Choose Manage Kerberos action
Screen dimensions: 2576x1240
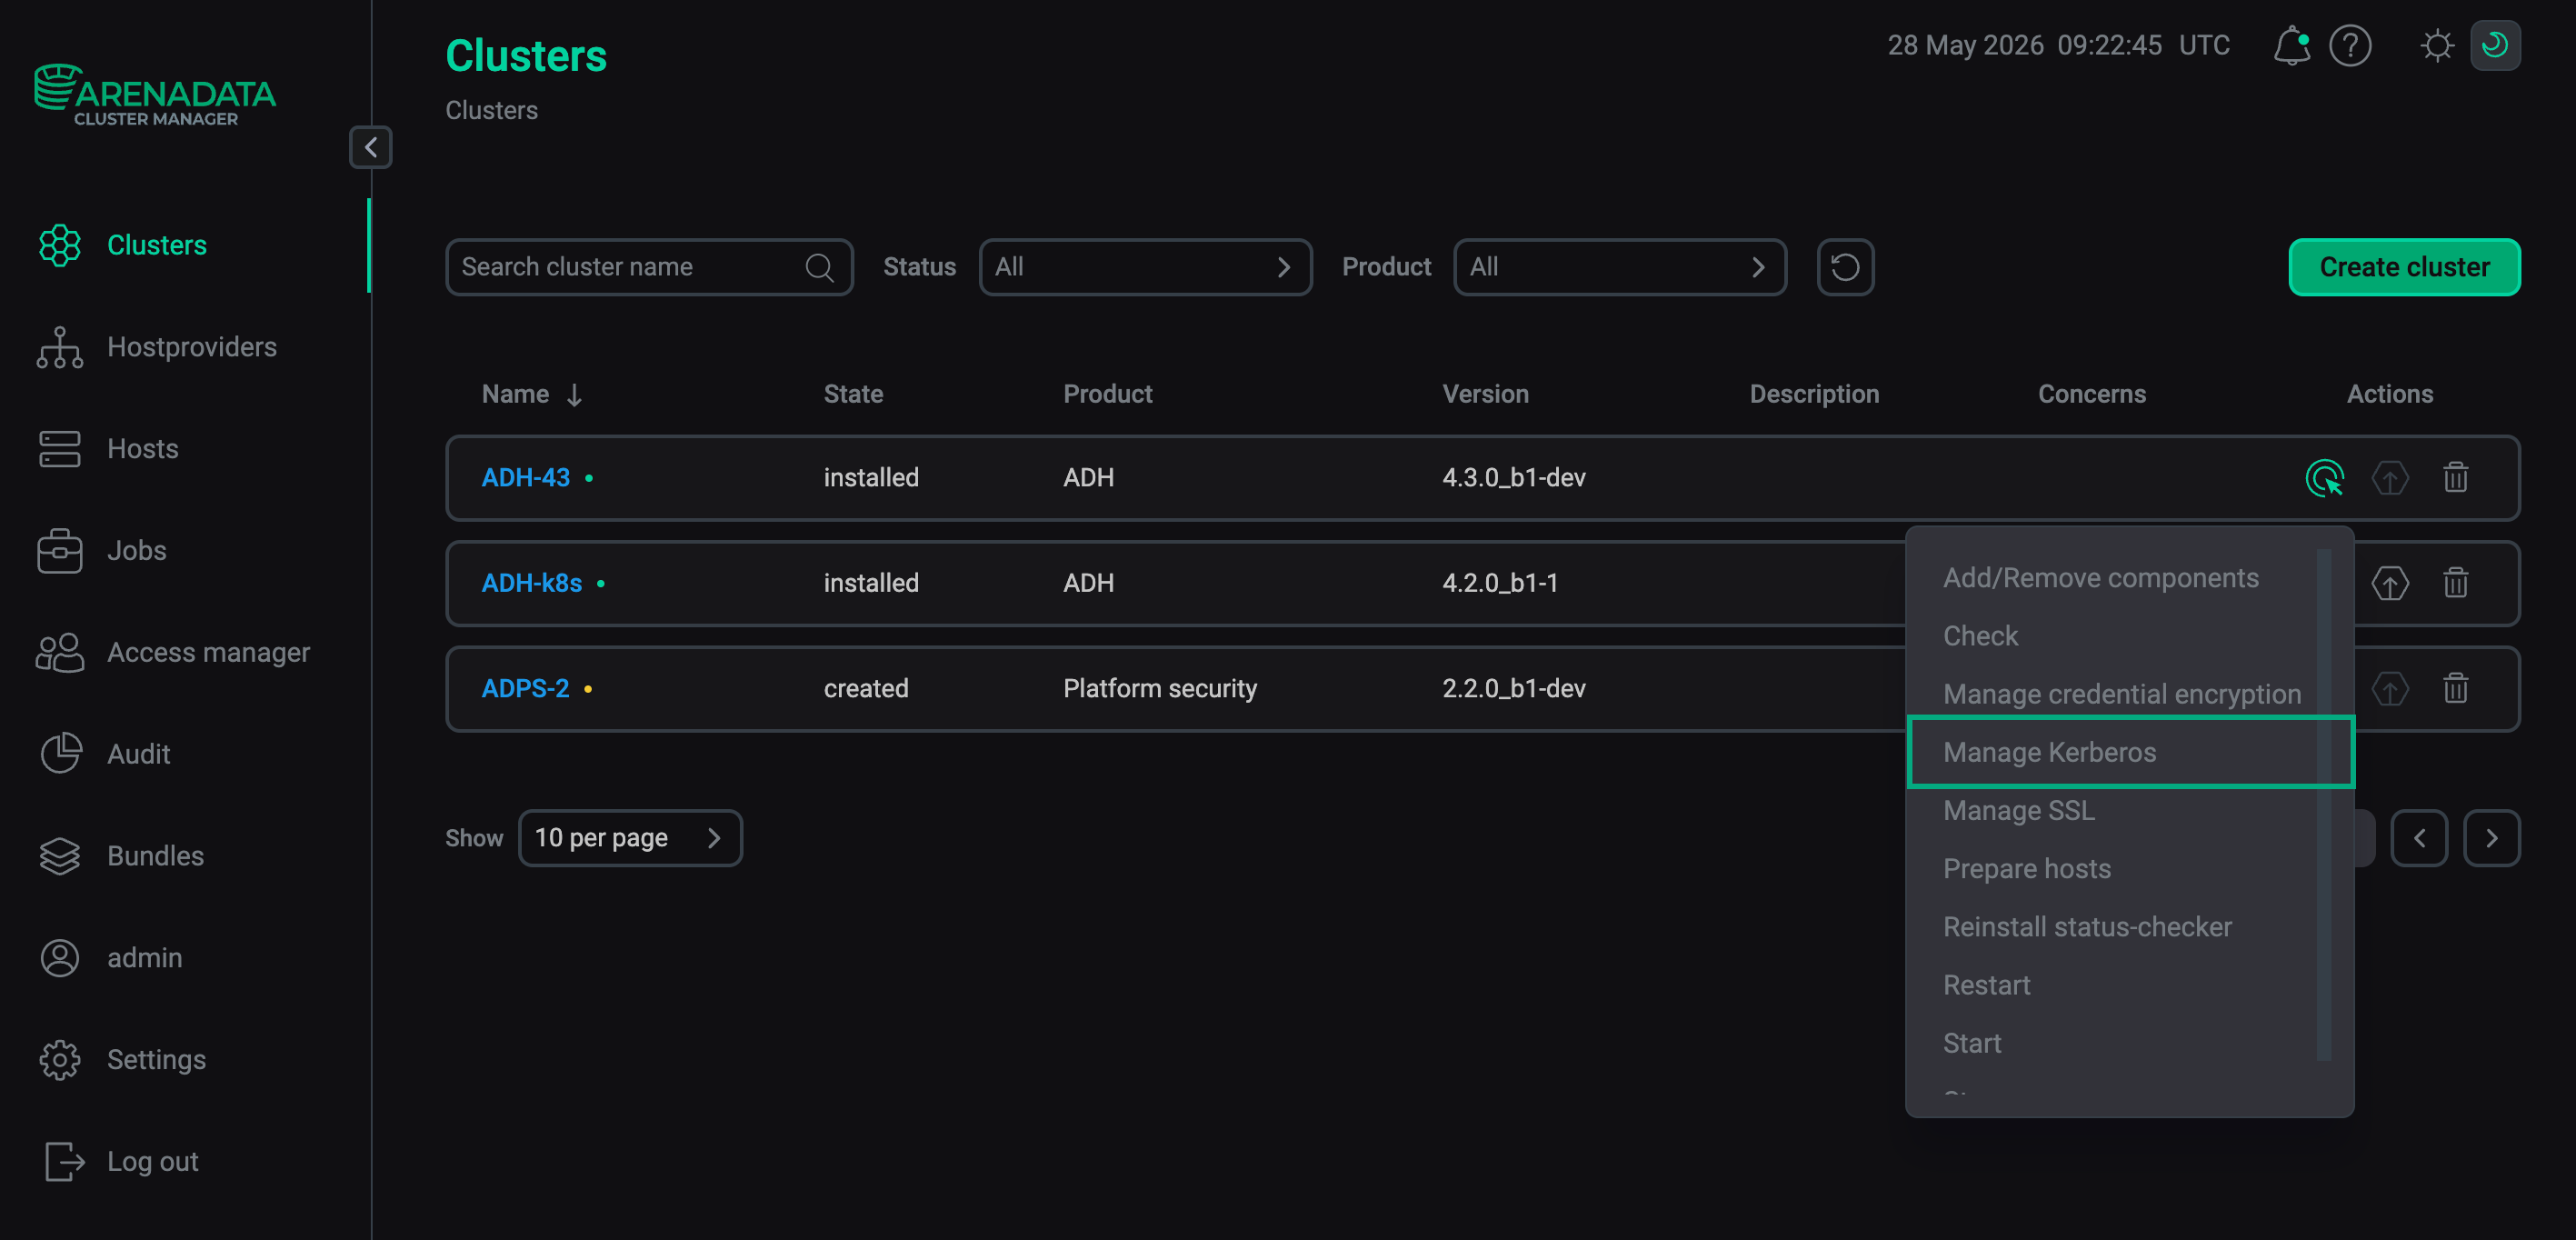tap(2130, 752)
